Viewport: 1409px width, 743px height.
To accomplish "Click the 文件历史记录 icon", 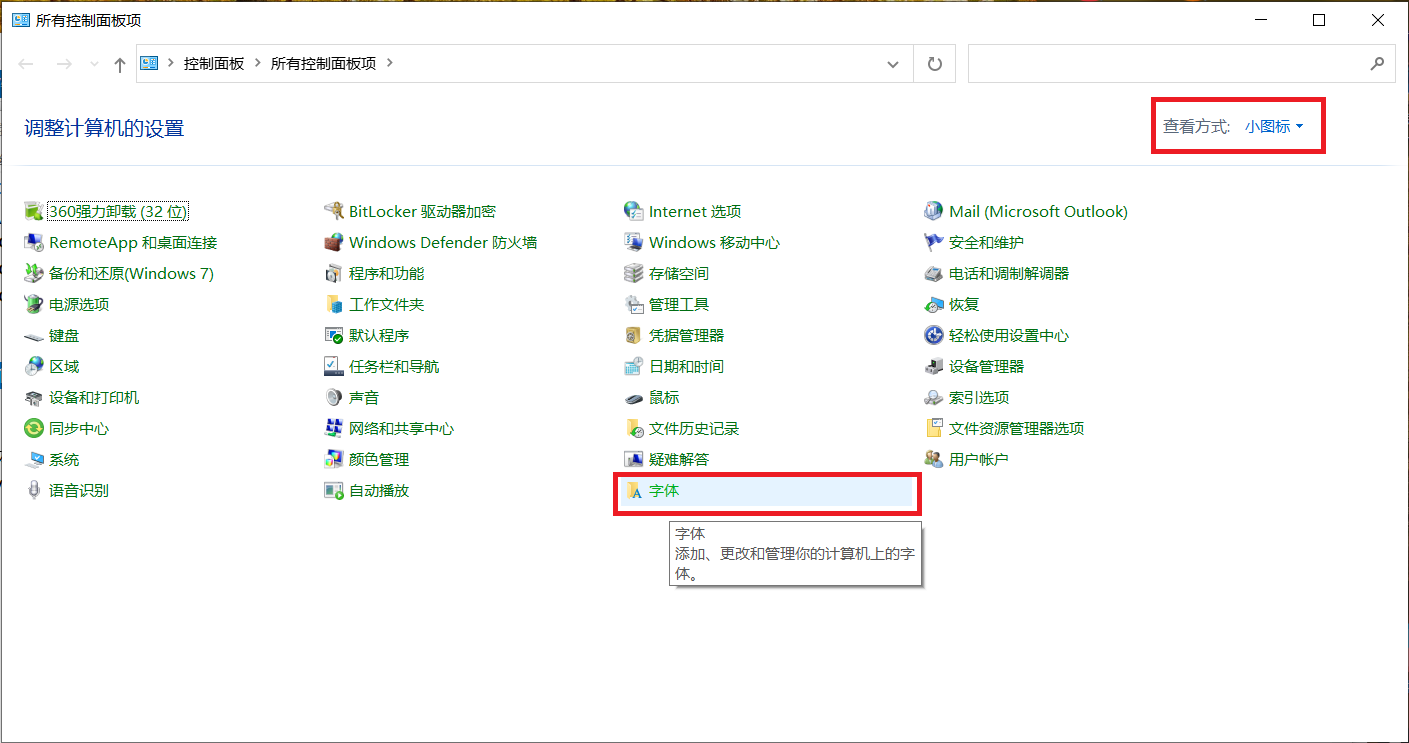I will (x=633, y=428).
